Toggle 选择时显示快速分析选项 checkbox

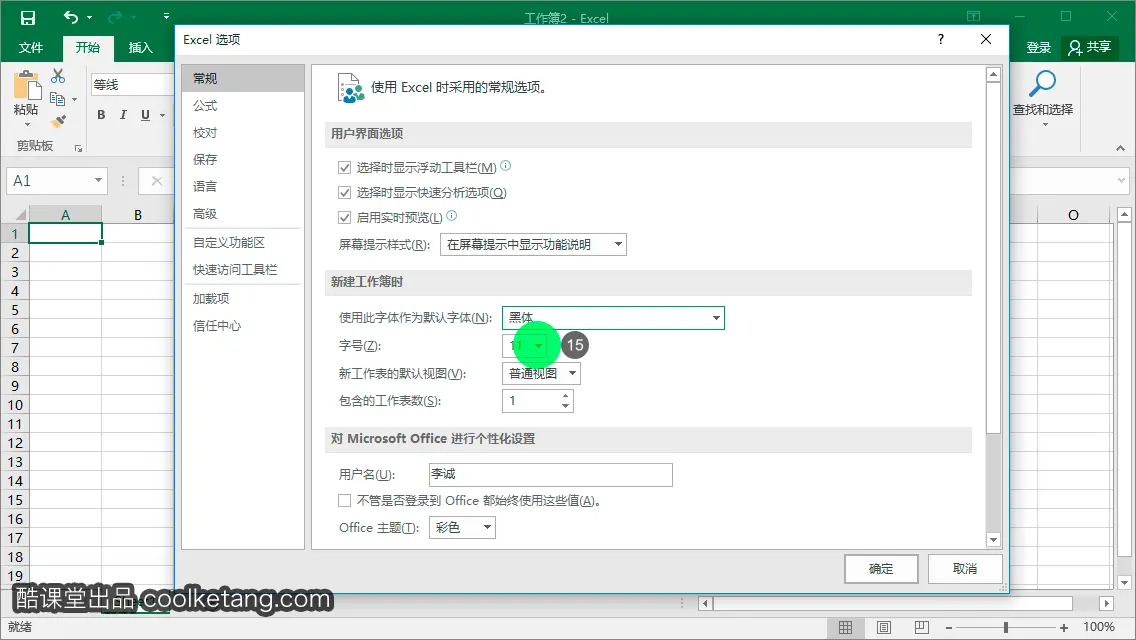pos(345,193)
